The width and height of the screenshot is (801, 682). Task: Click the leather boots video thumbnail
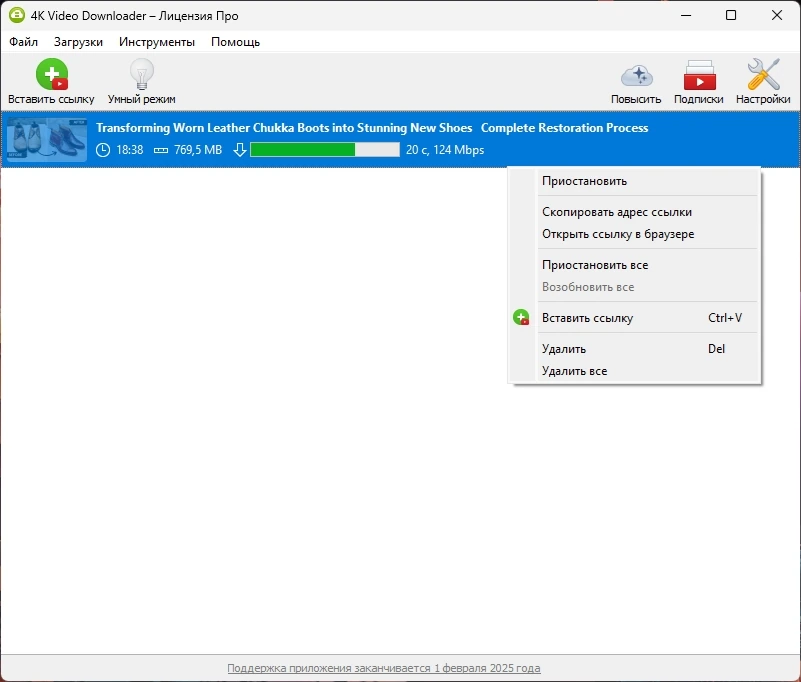point(47,139)
